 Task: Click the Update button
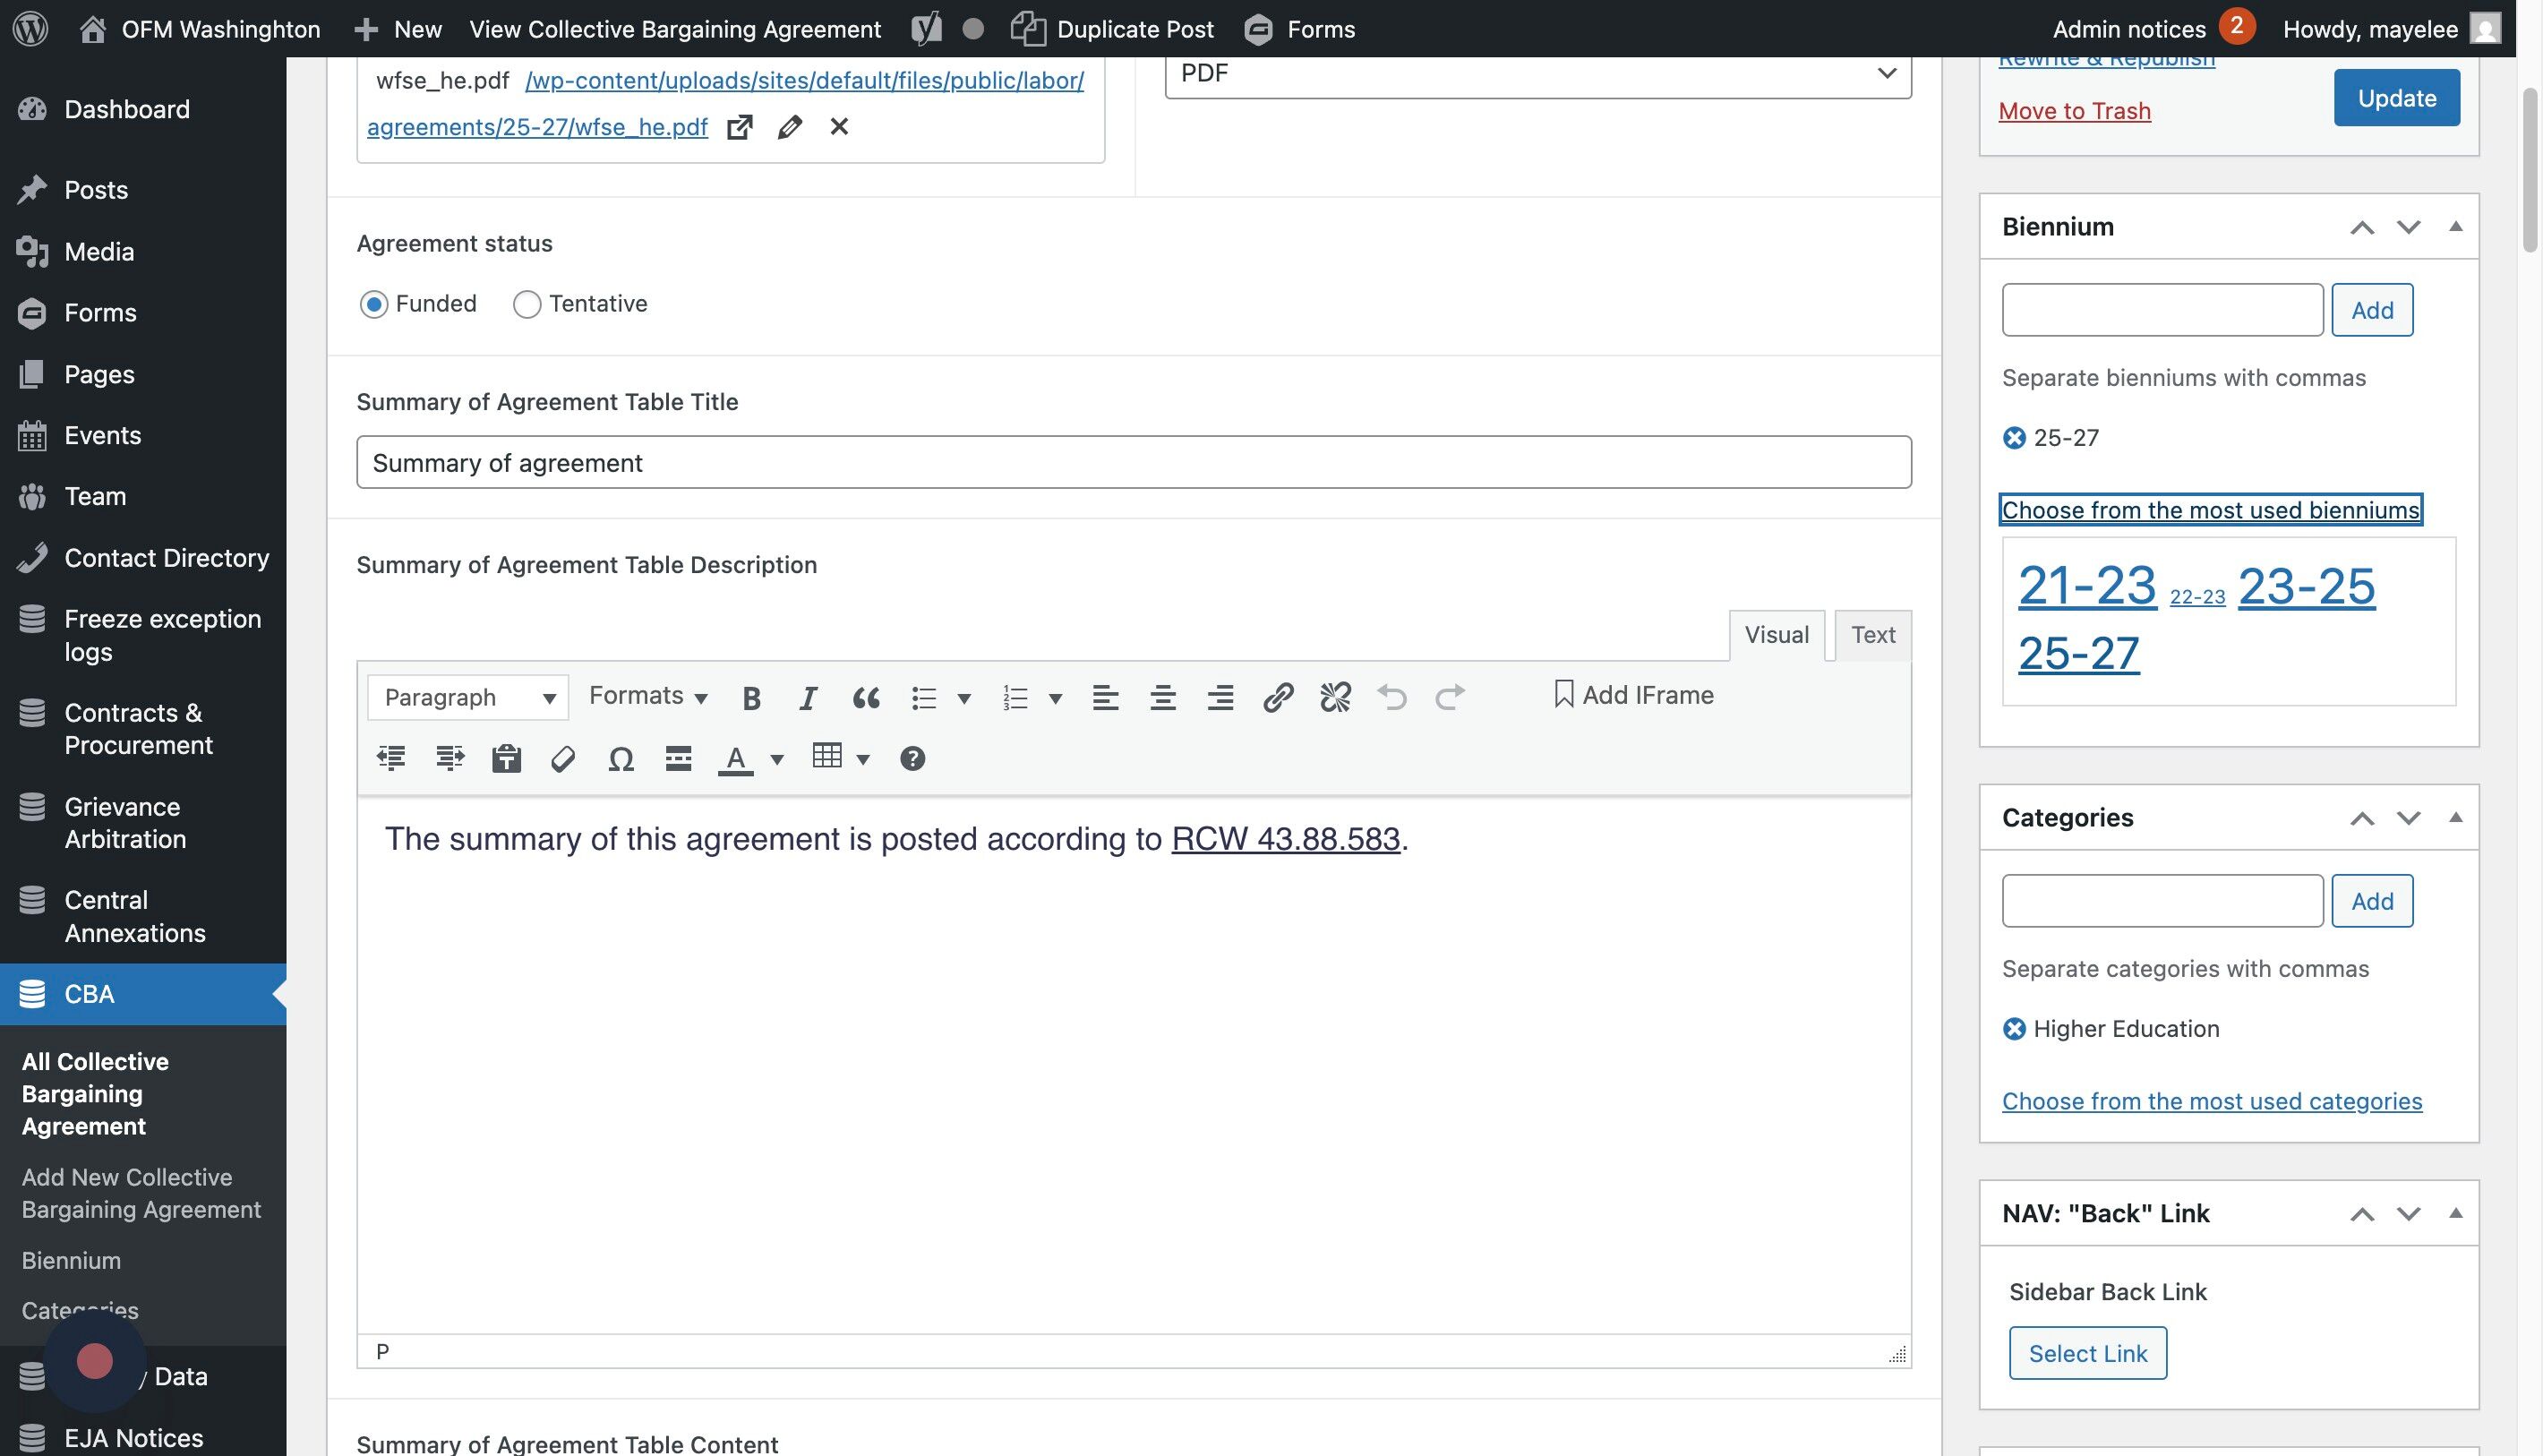point(2396,98)
